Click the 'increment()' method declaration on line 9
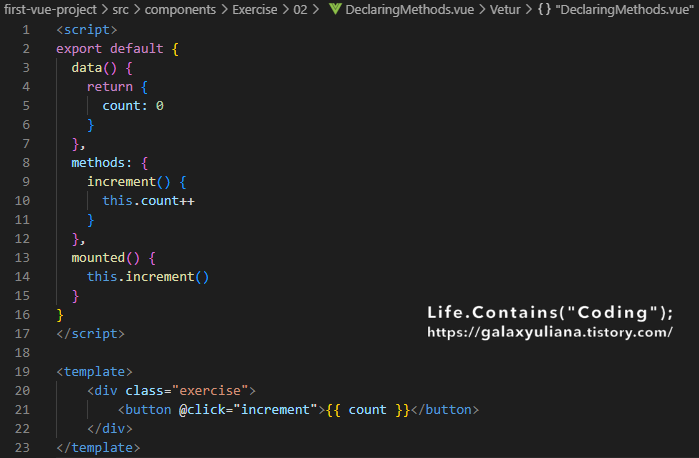699x458 pixels. coord(129,182)
